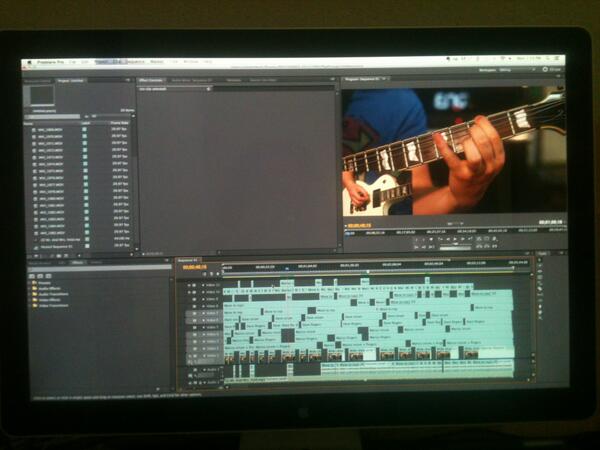Expand the Video 11 track header triangle

tap(203, 285)
